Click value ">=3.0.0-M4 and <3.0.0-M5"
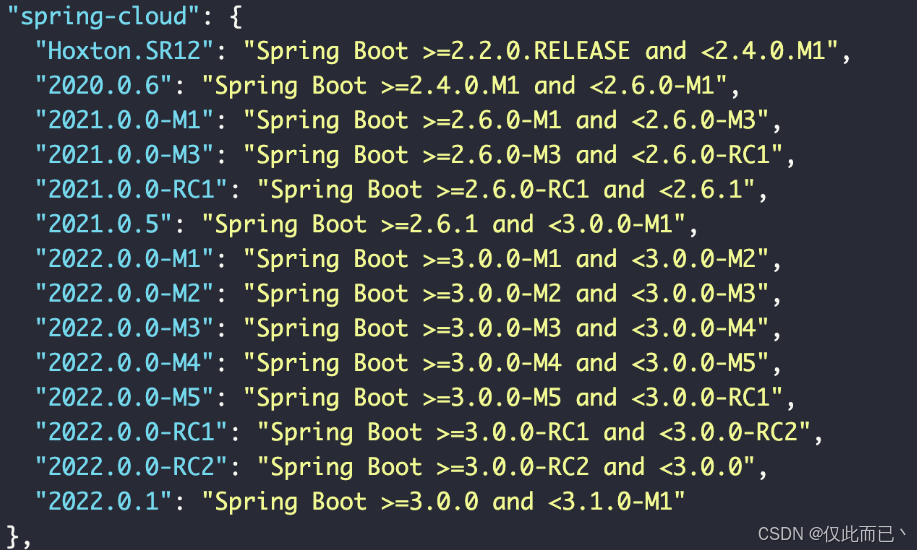Image resolution: width=917 pixels, height=550 pixels. tap(590, 363)
